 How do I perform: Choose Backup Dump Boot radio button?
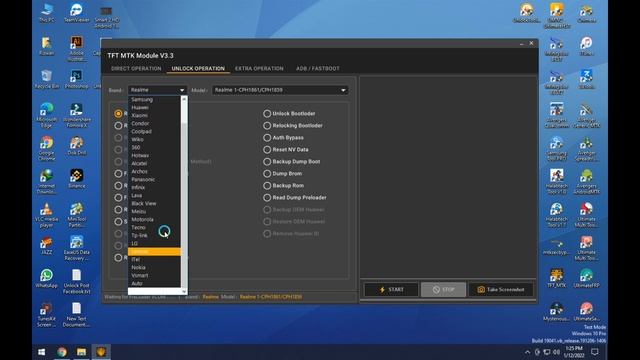pos(292,161)
